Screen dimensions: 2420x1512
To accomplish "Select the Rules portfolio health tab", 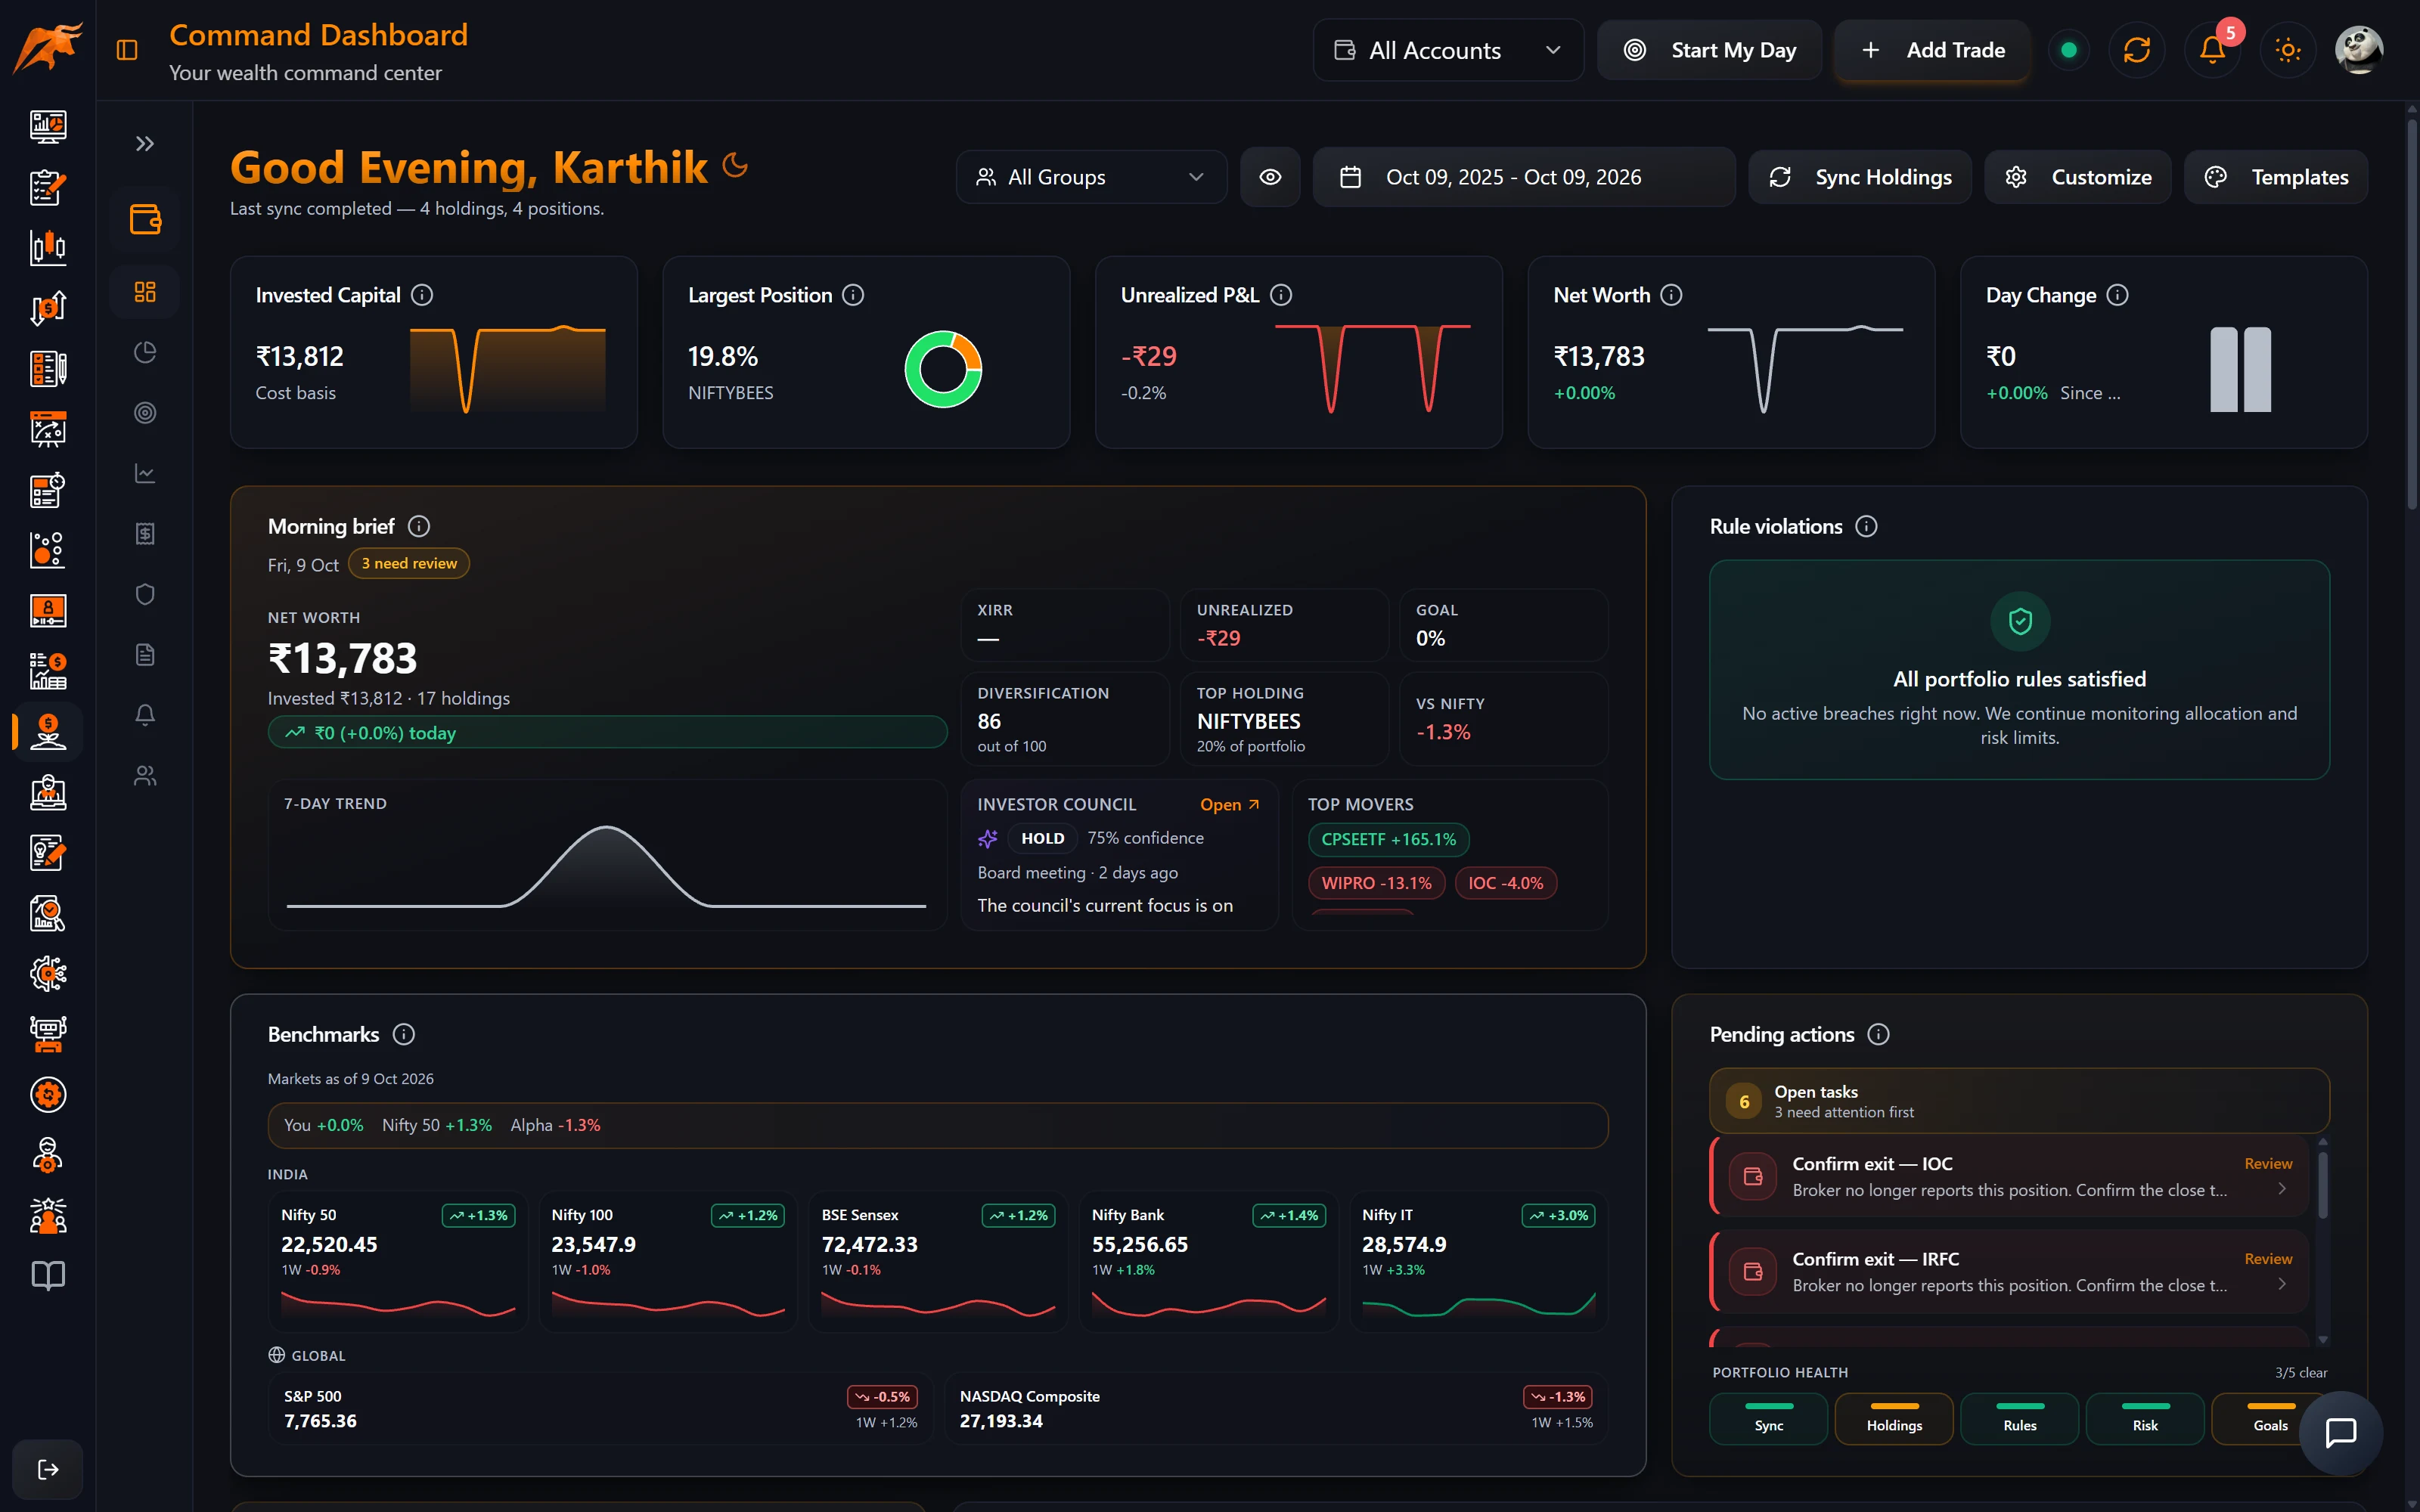I will [x=2019, y=1419].
